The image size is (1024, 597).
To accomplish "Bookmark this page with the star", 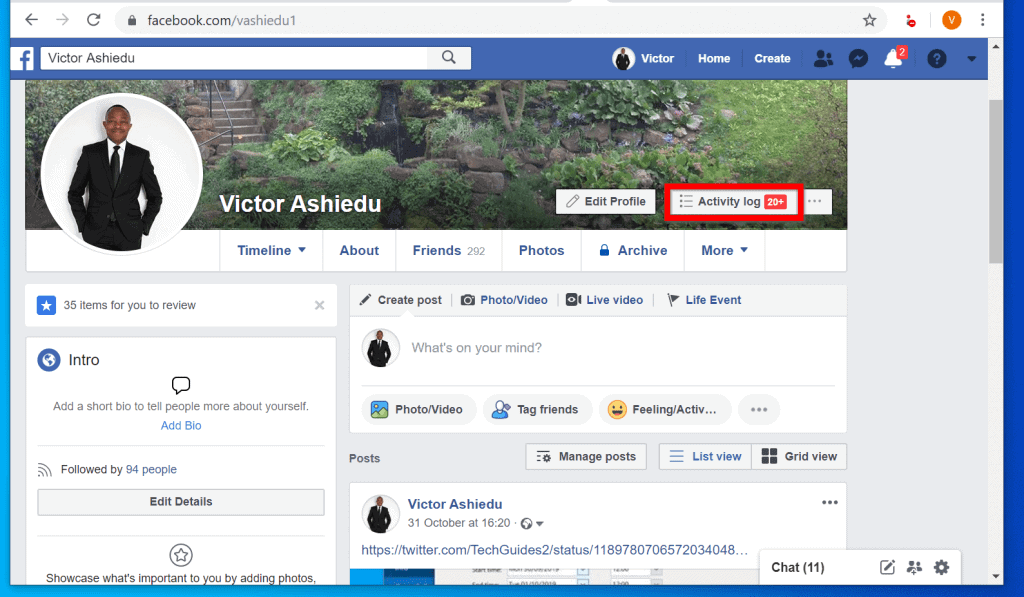I will (x=869, y=20).
